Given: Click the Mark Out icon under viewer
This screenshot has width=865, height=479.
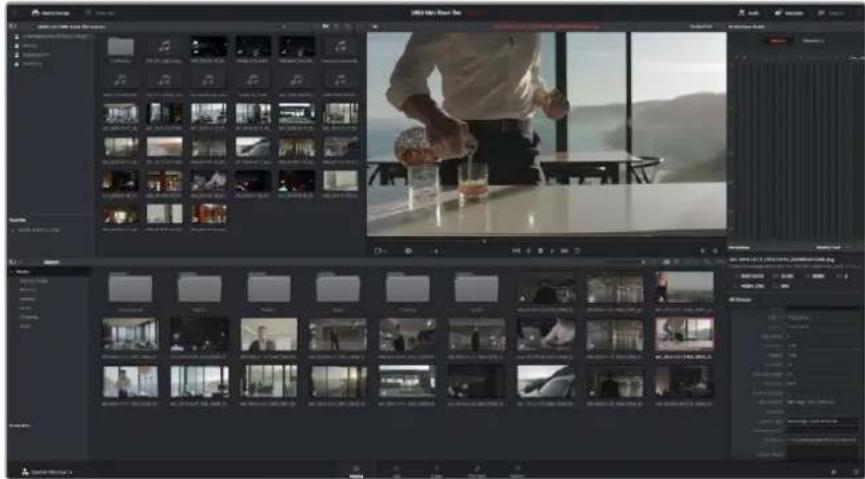Looking at the screenshot, I should (x=716, y=251).
